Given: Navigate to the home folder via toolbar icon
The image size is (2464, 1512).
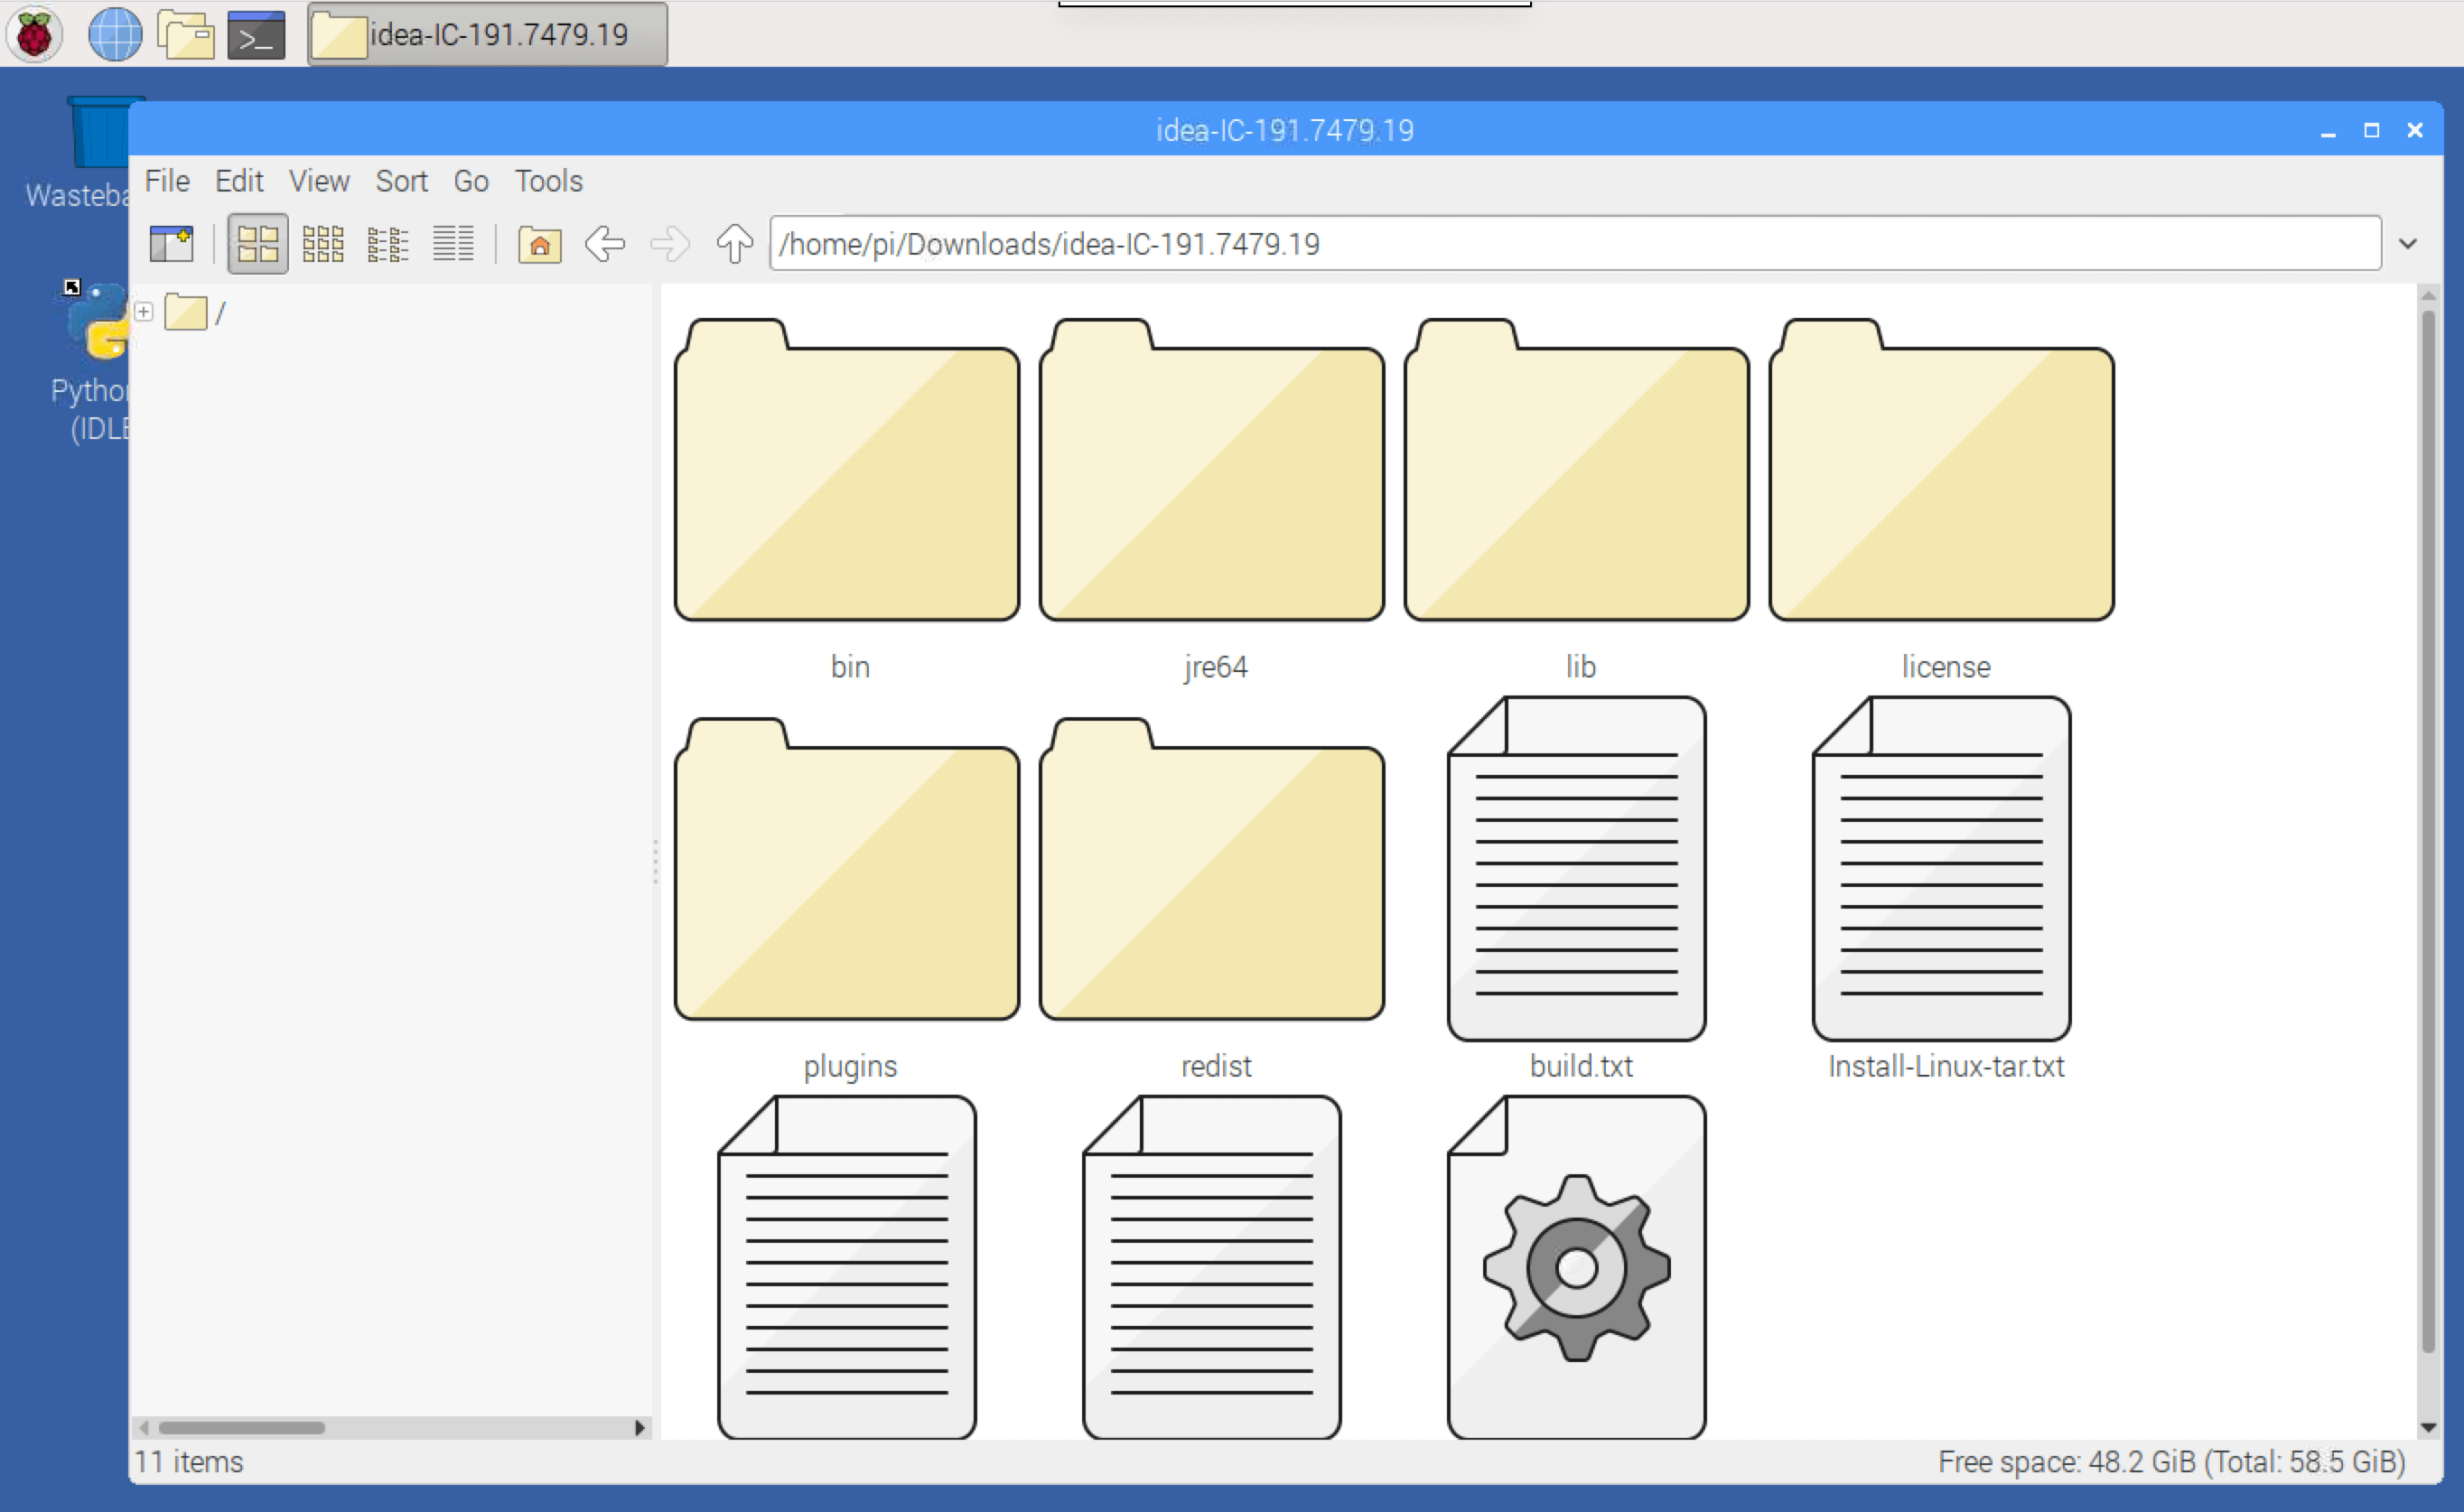Looking at the screenshot, I should click(538, 243).
